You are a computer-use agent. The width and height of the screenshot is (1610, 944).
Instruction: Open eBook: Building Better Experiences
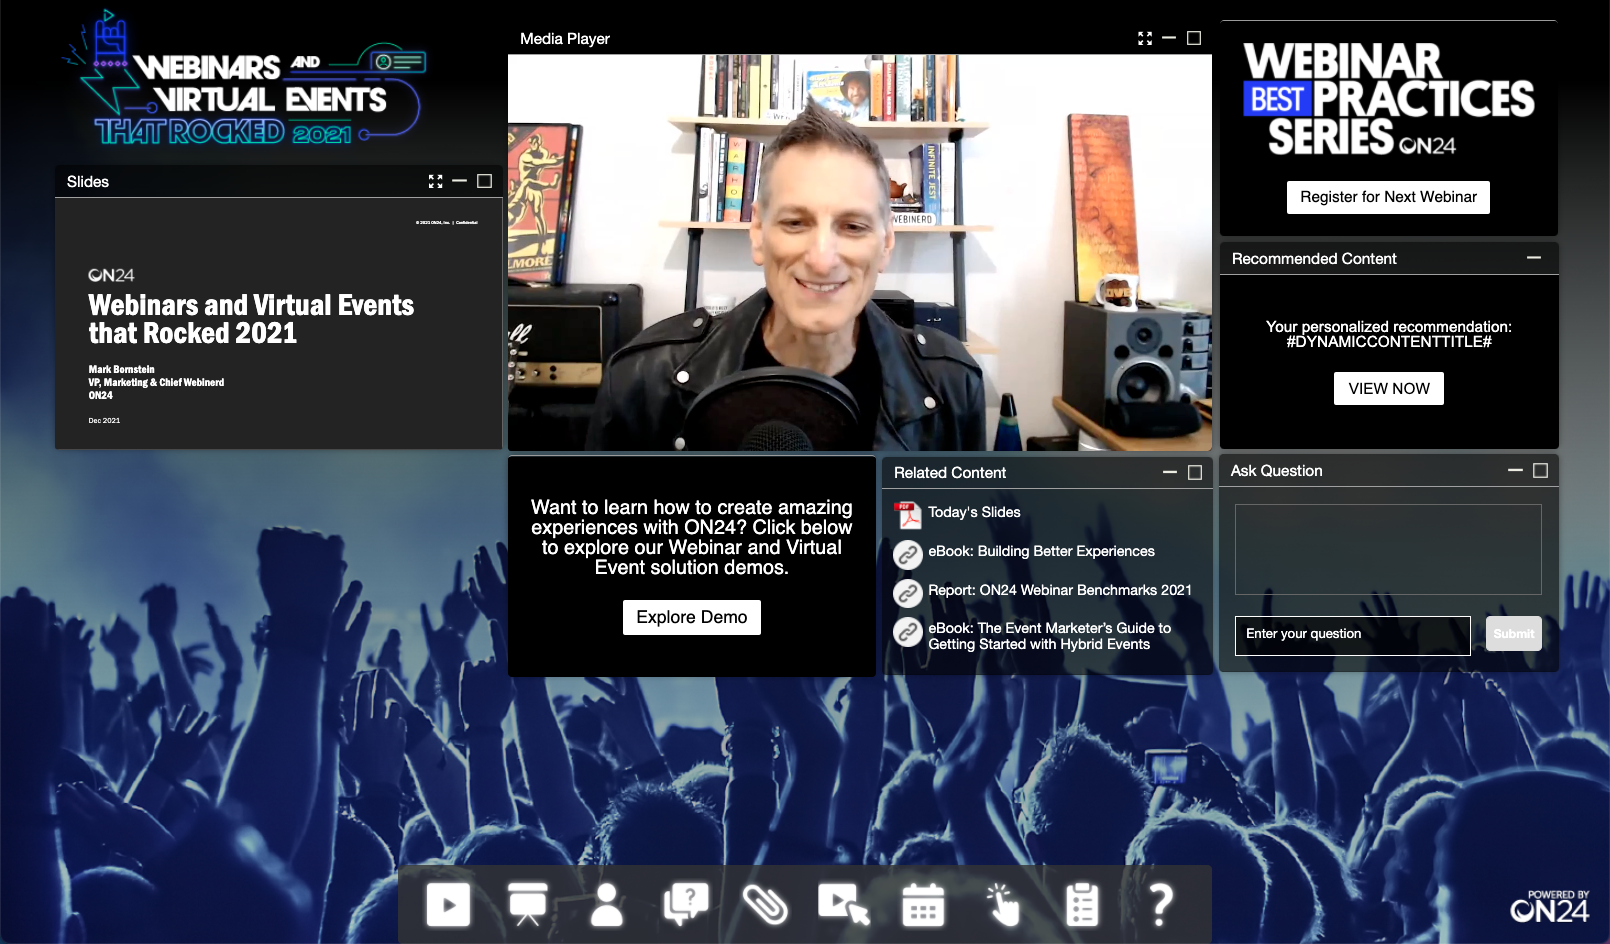(x=1041, y=551)
